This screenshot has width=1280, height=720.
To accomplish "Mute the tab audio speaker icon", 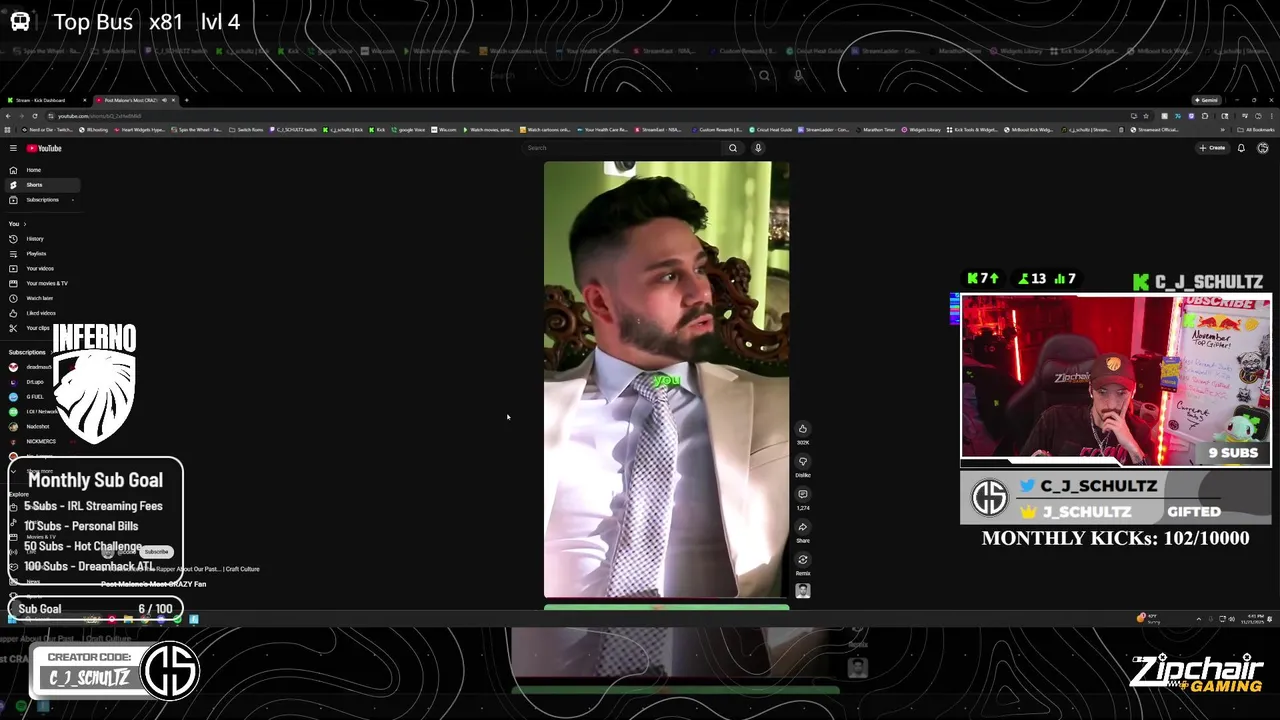I will [164, 100].
